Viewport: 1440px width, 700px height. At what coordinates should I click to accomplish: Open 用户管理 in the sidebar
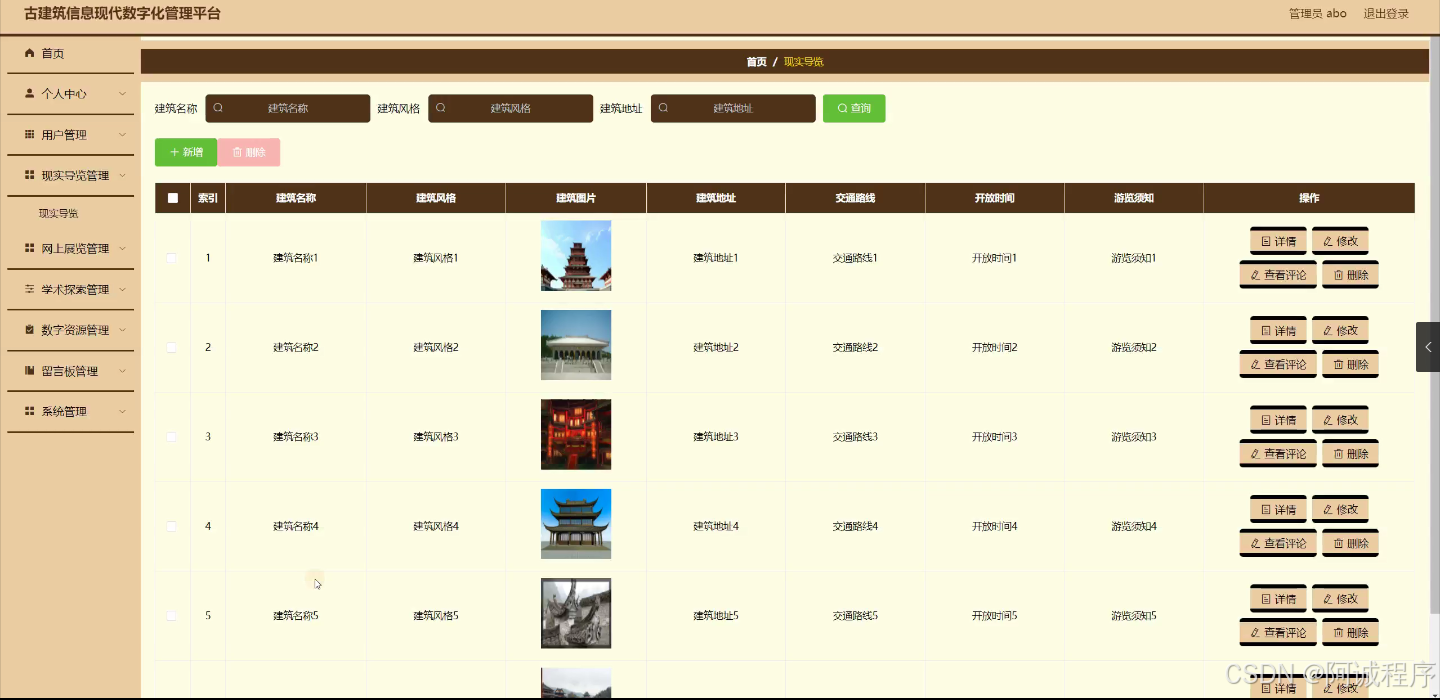pyautogui.click(x=70, y=135)
